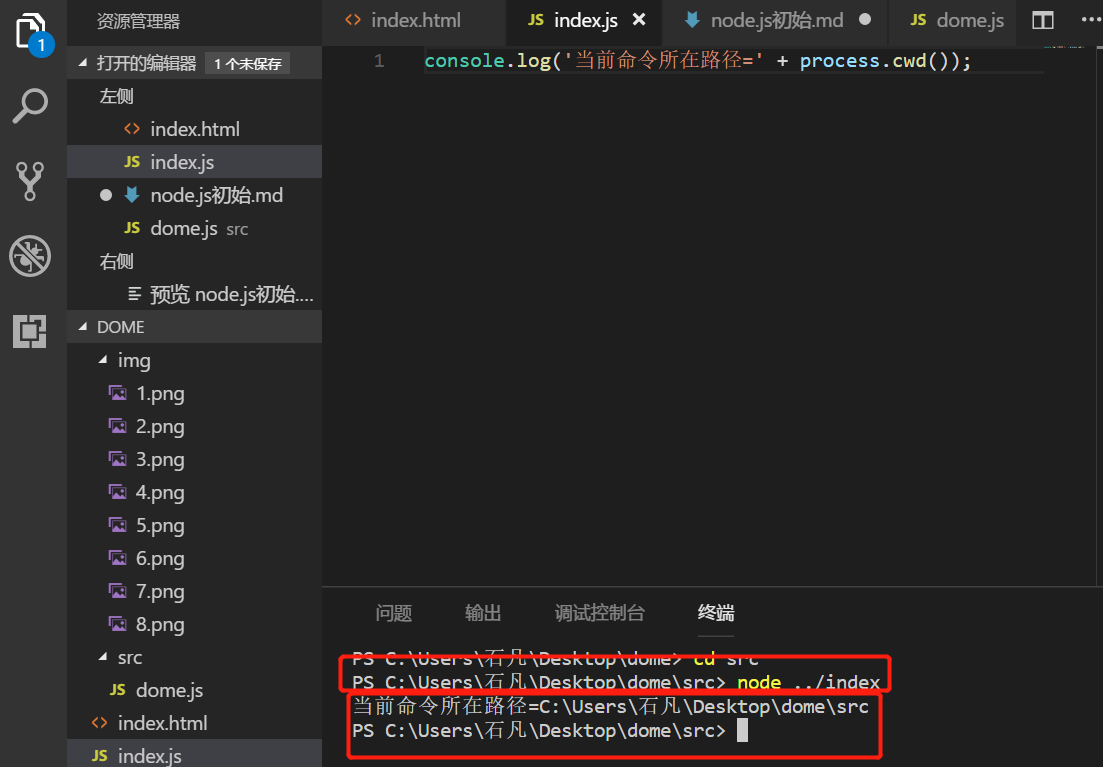Open the Extensions view icon
Image resolution: width=1103 pixels, height=767 pixels.
(x=30, y=331)
